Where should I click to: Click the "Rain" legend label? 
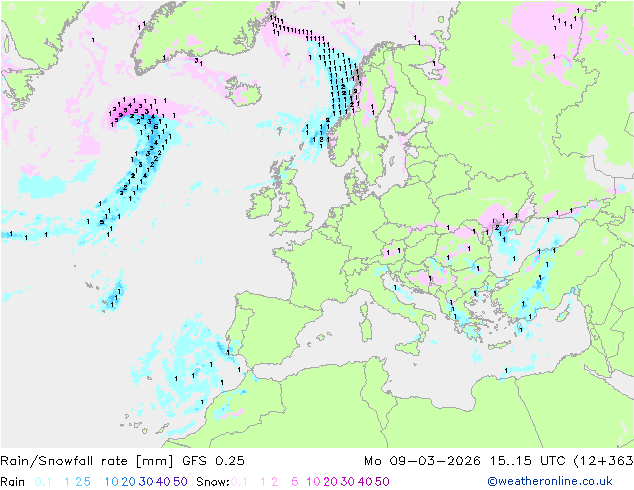coord(13,482)
